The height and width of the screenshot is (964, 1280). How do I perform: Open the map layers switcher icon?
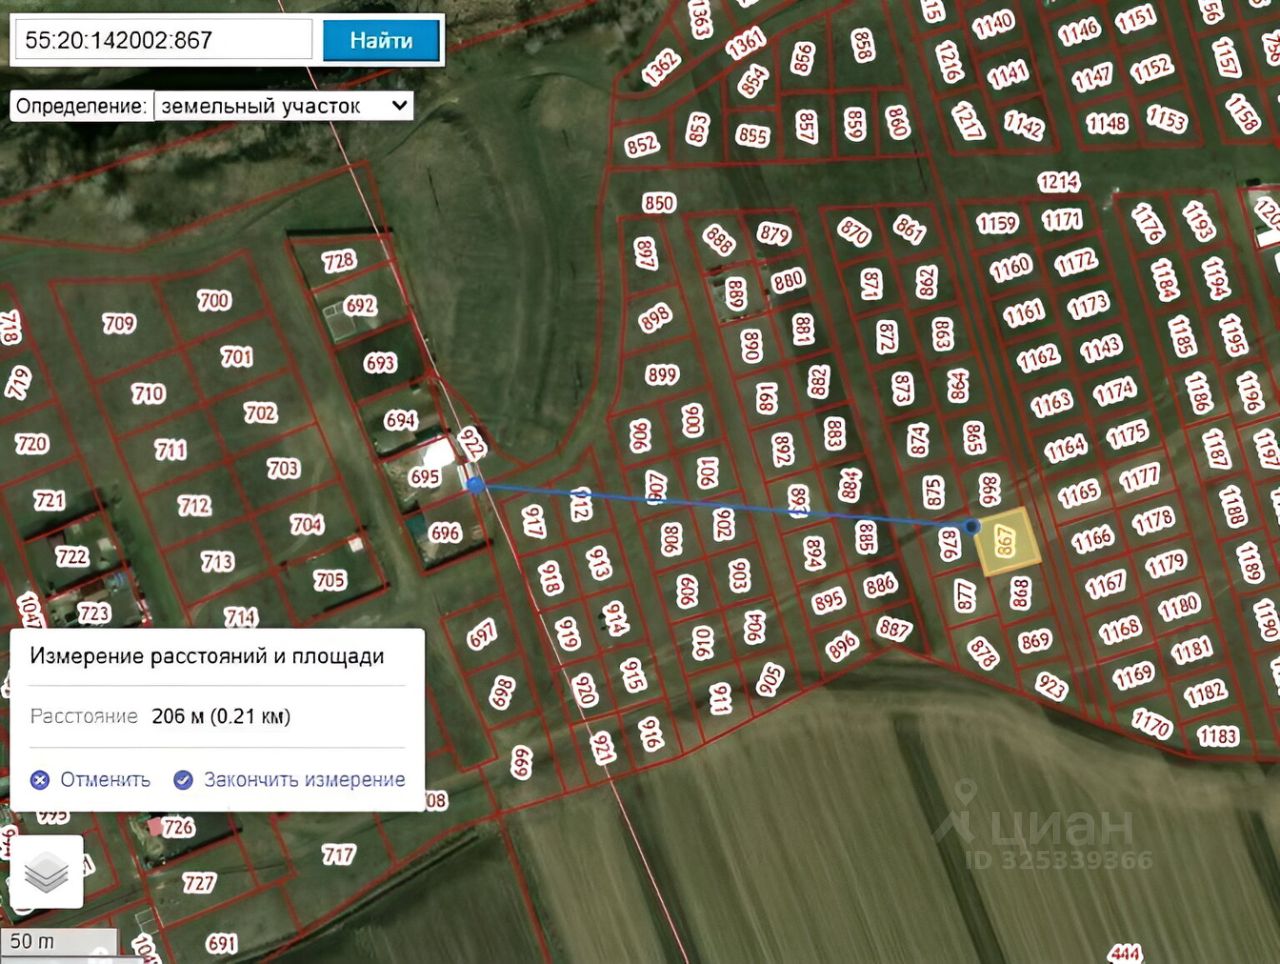coord(46,873)
